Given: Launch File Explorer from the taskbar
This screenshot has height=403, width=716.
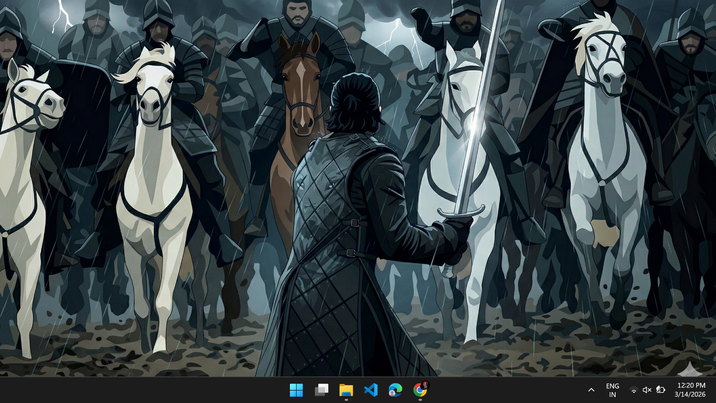Looking at the screenshot, I should pyautogui.click(x=346, y=390).
